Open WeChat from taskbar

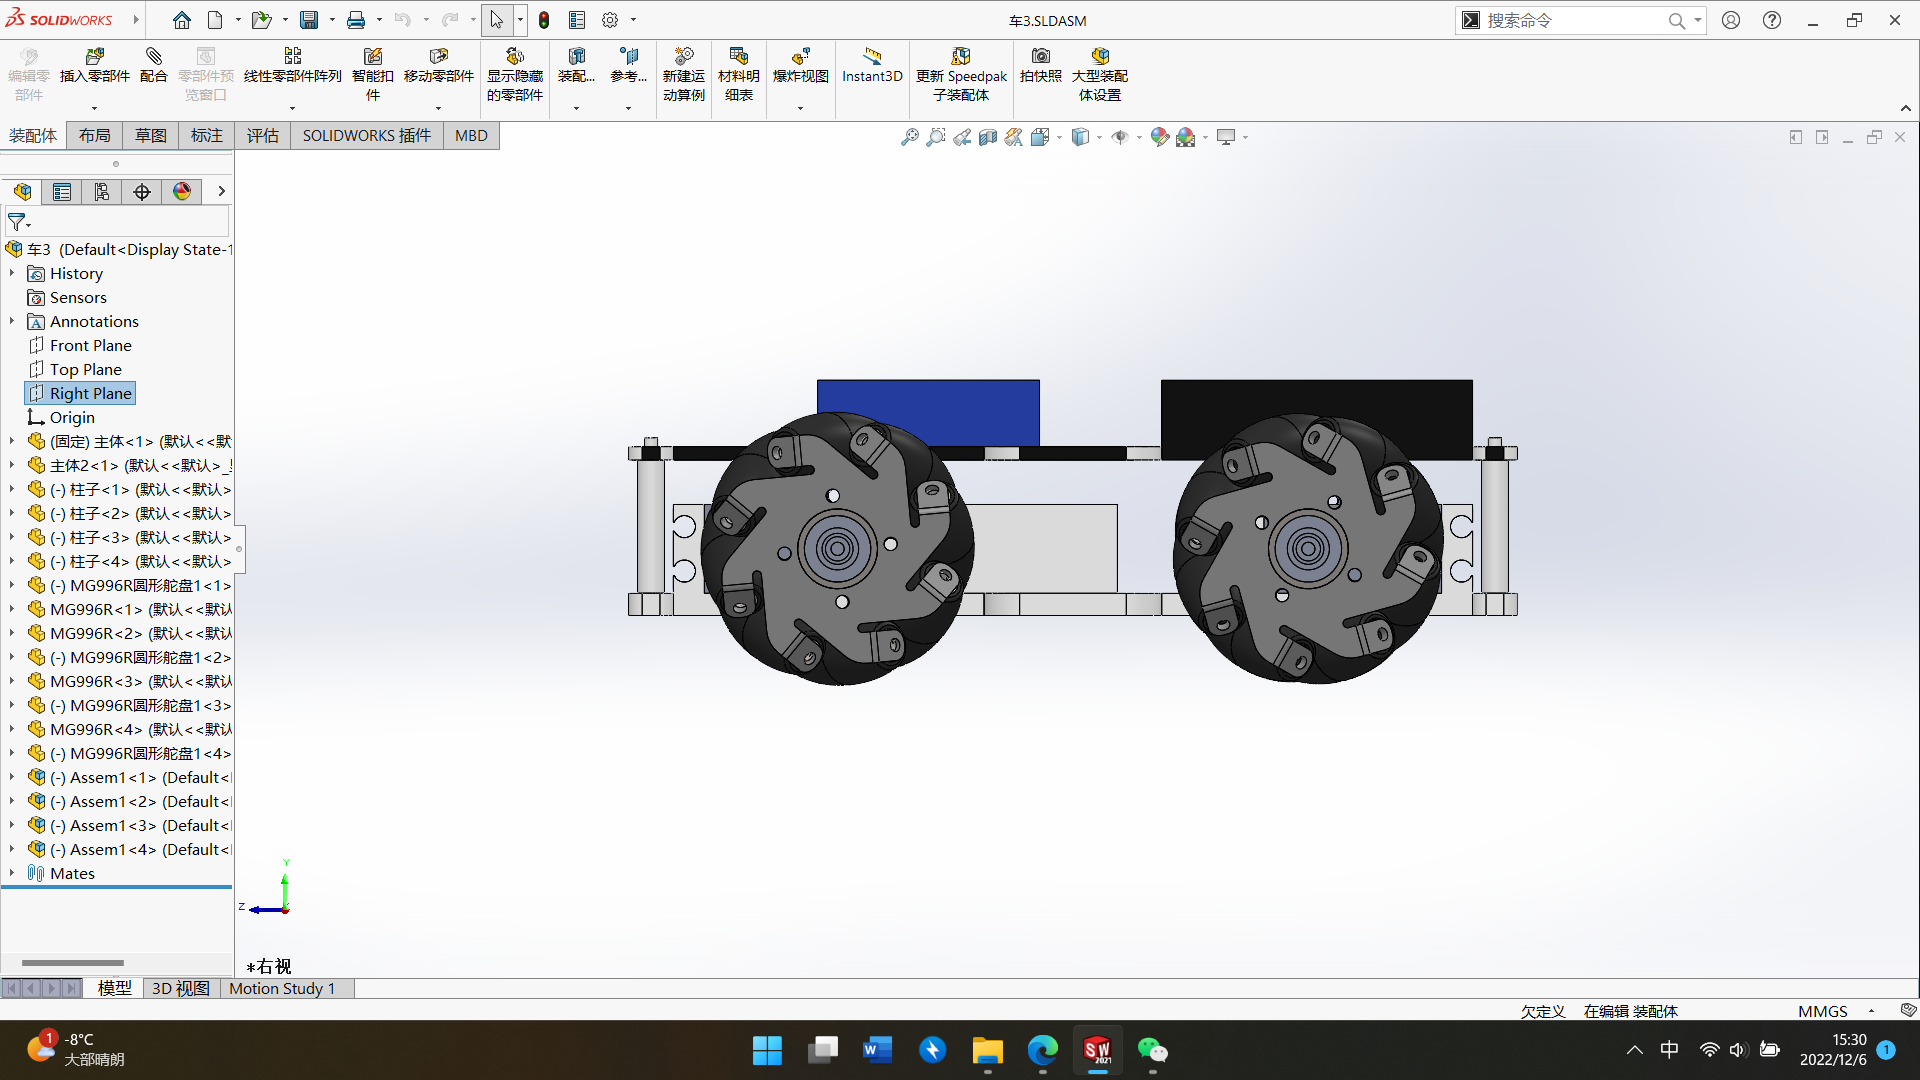click(1152, 1050)
